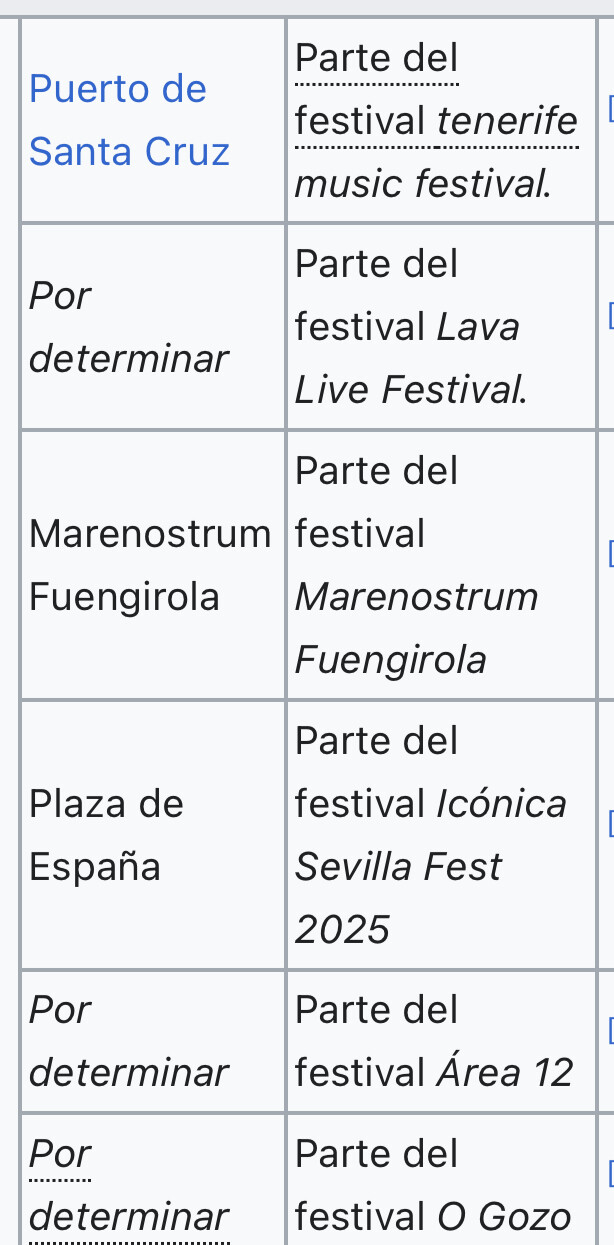Screen dimensions: 614x1245
Task: Tap 'Por determinar' in the Área 12 row
Action: pyautogui.click(x=129, y=1041)
